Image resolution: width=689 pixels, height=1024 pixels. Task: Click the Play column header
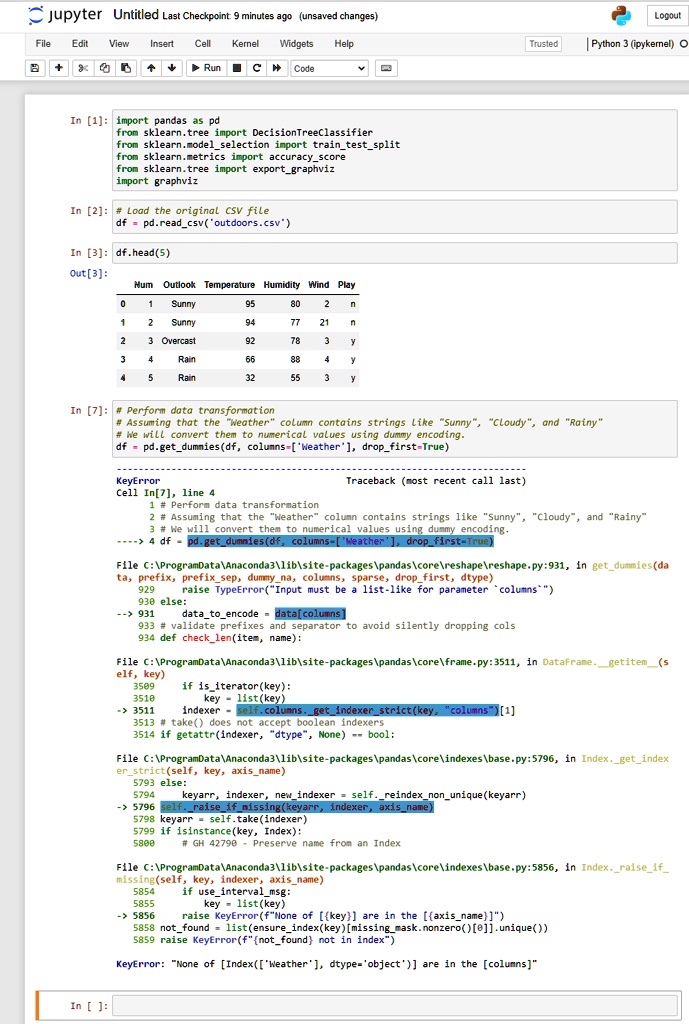point(346,285)
